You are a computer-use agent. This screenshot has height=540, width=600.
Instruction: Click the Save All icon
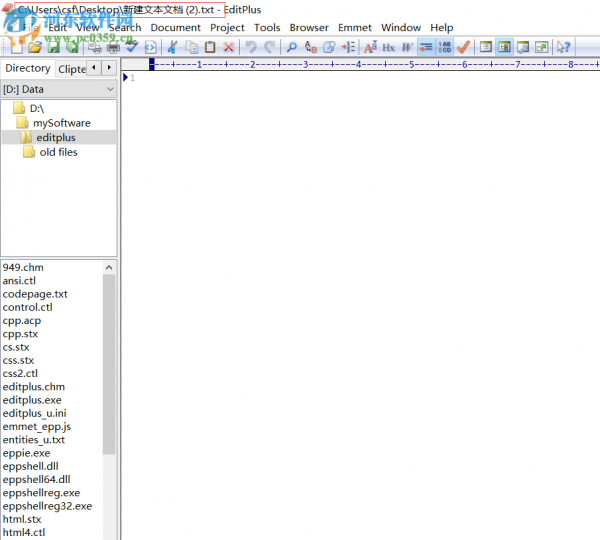coord(72,47)
